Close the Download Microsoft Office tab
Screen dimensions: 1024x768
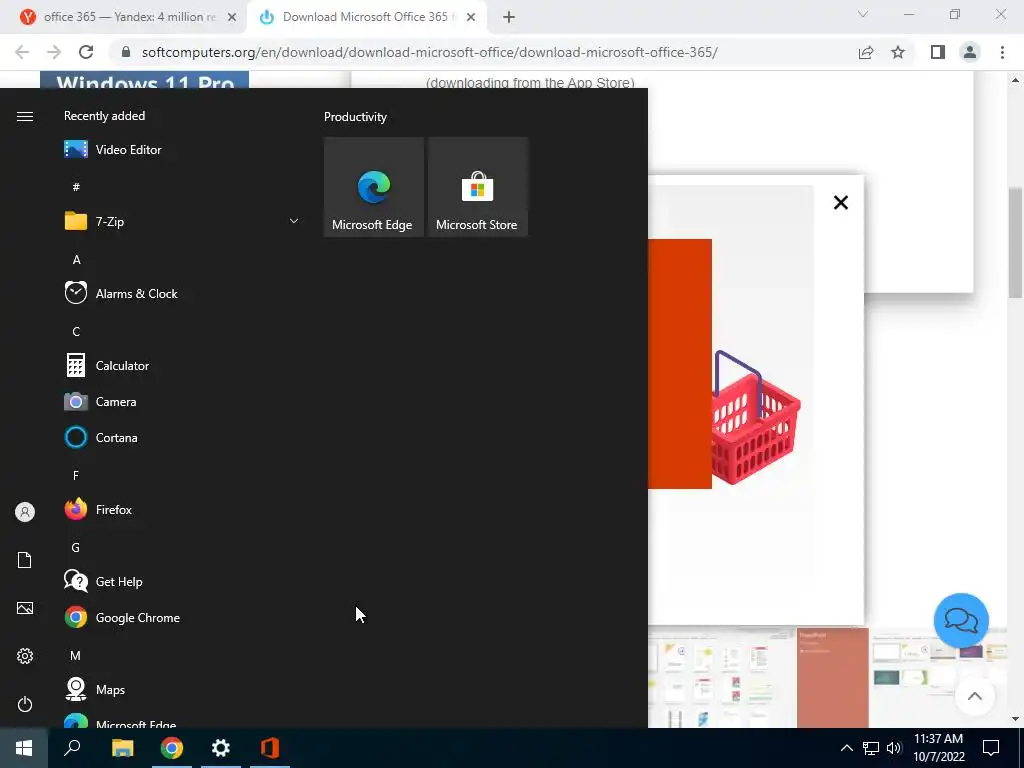coord(471,18)
